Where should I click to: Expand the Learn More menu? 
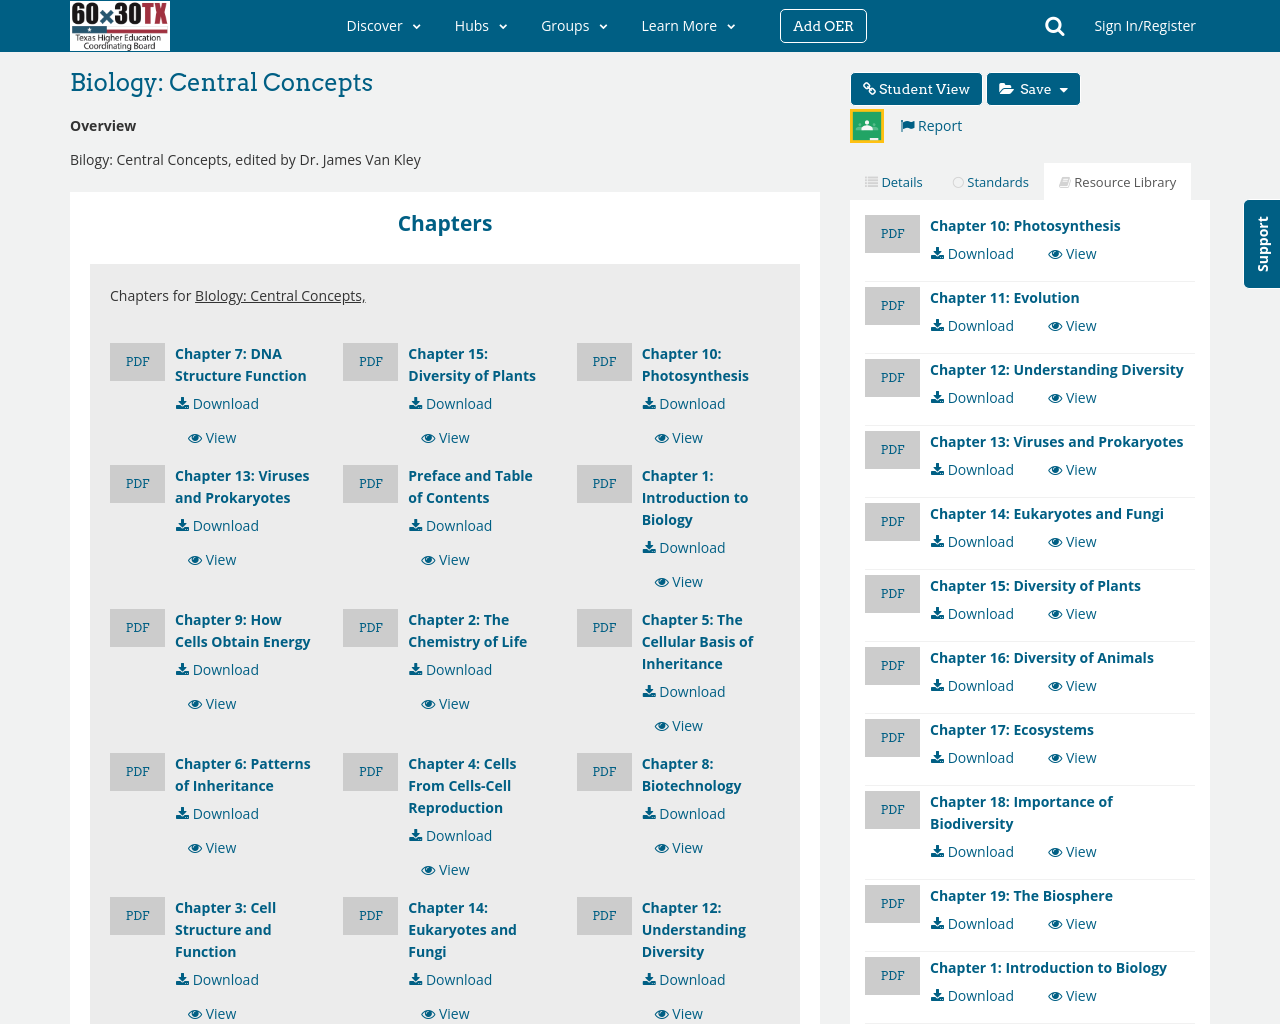pyautogui.click(x=688, y=26)
